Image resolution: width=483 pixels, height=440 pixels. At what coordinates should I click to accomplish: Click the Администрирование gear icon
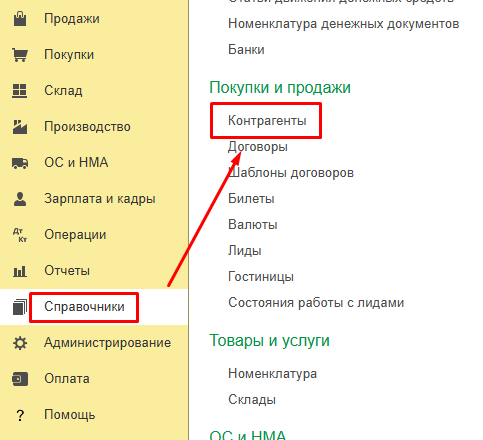click(x=20, y=343)
